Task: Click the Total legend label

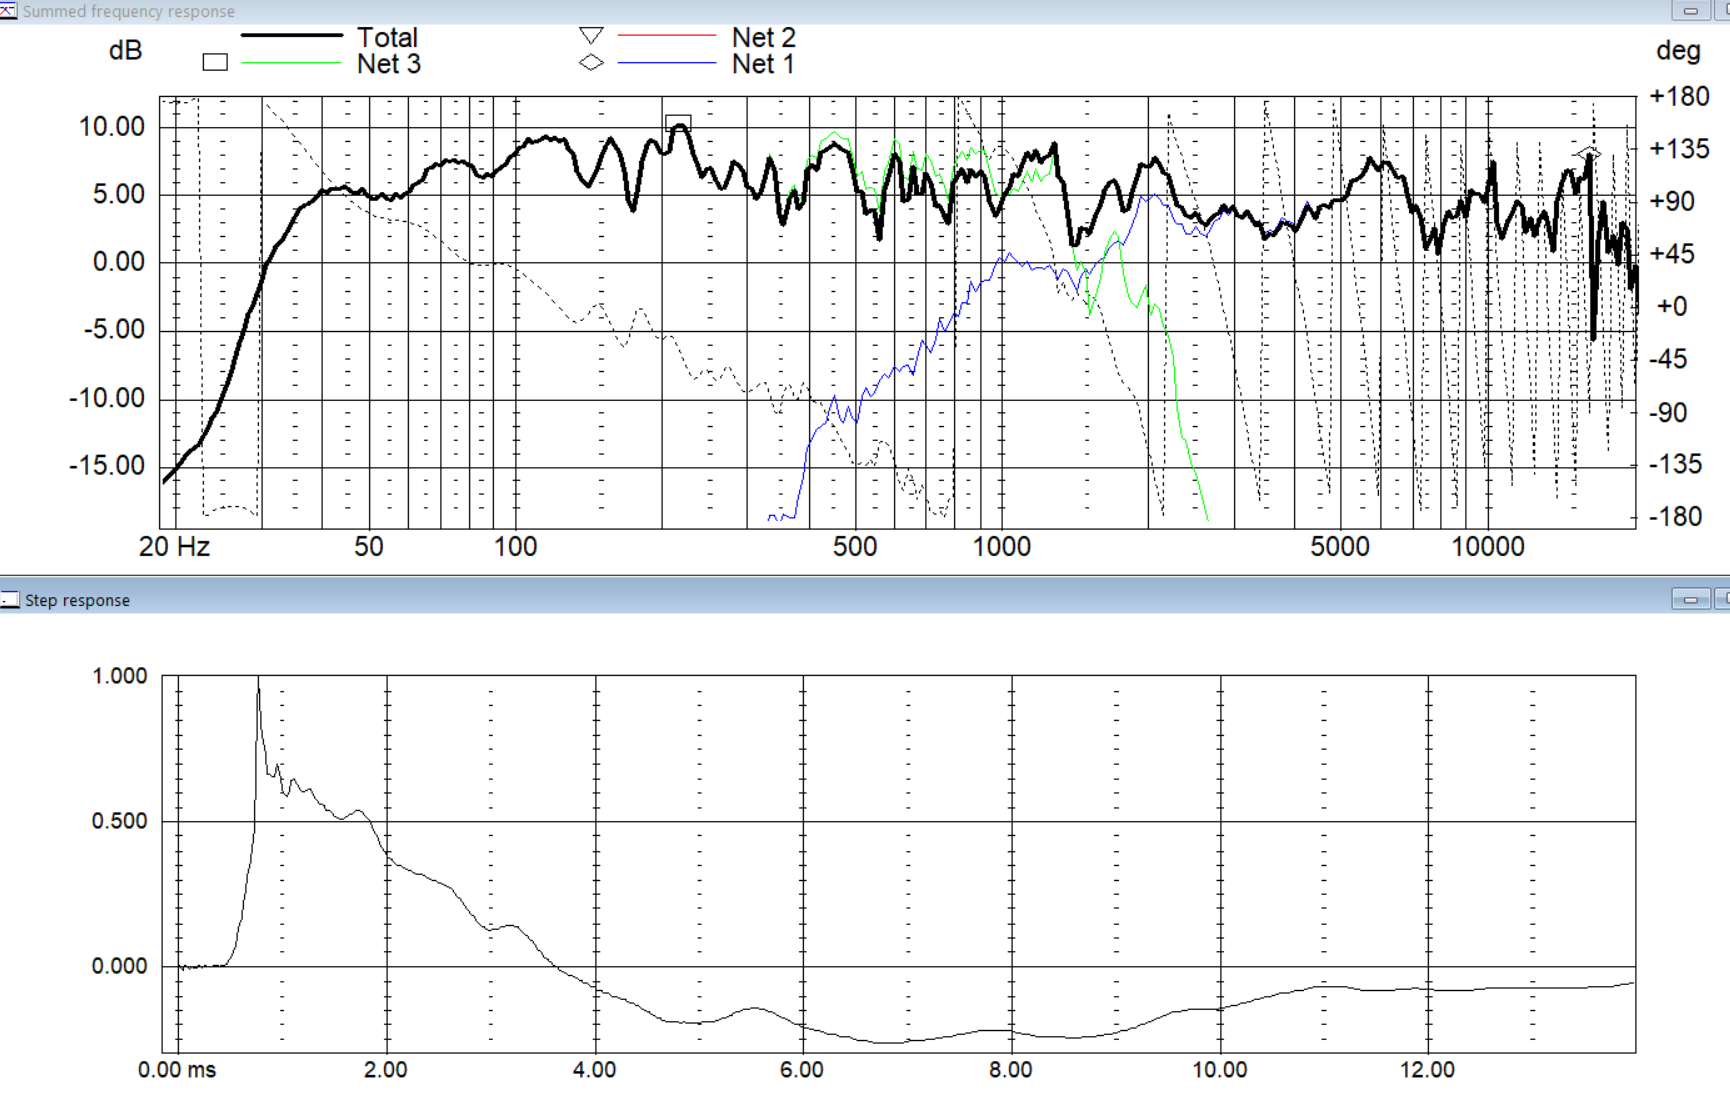Action: click(387, 38)
